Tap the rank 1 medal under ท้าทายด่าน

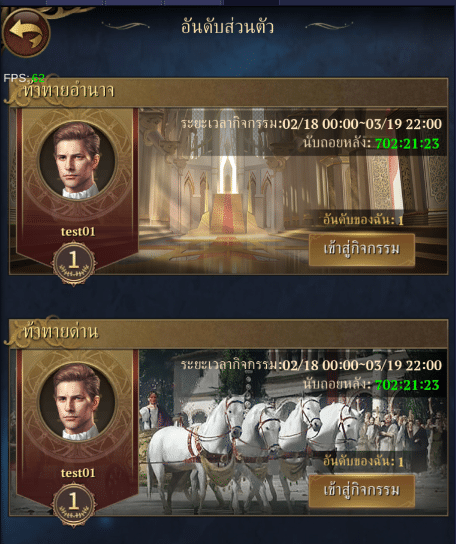pos(74,505)
